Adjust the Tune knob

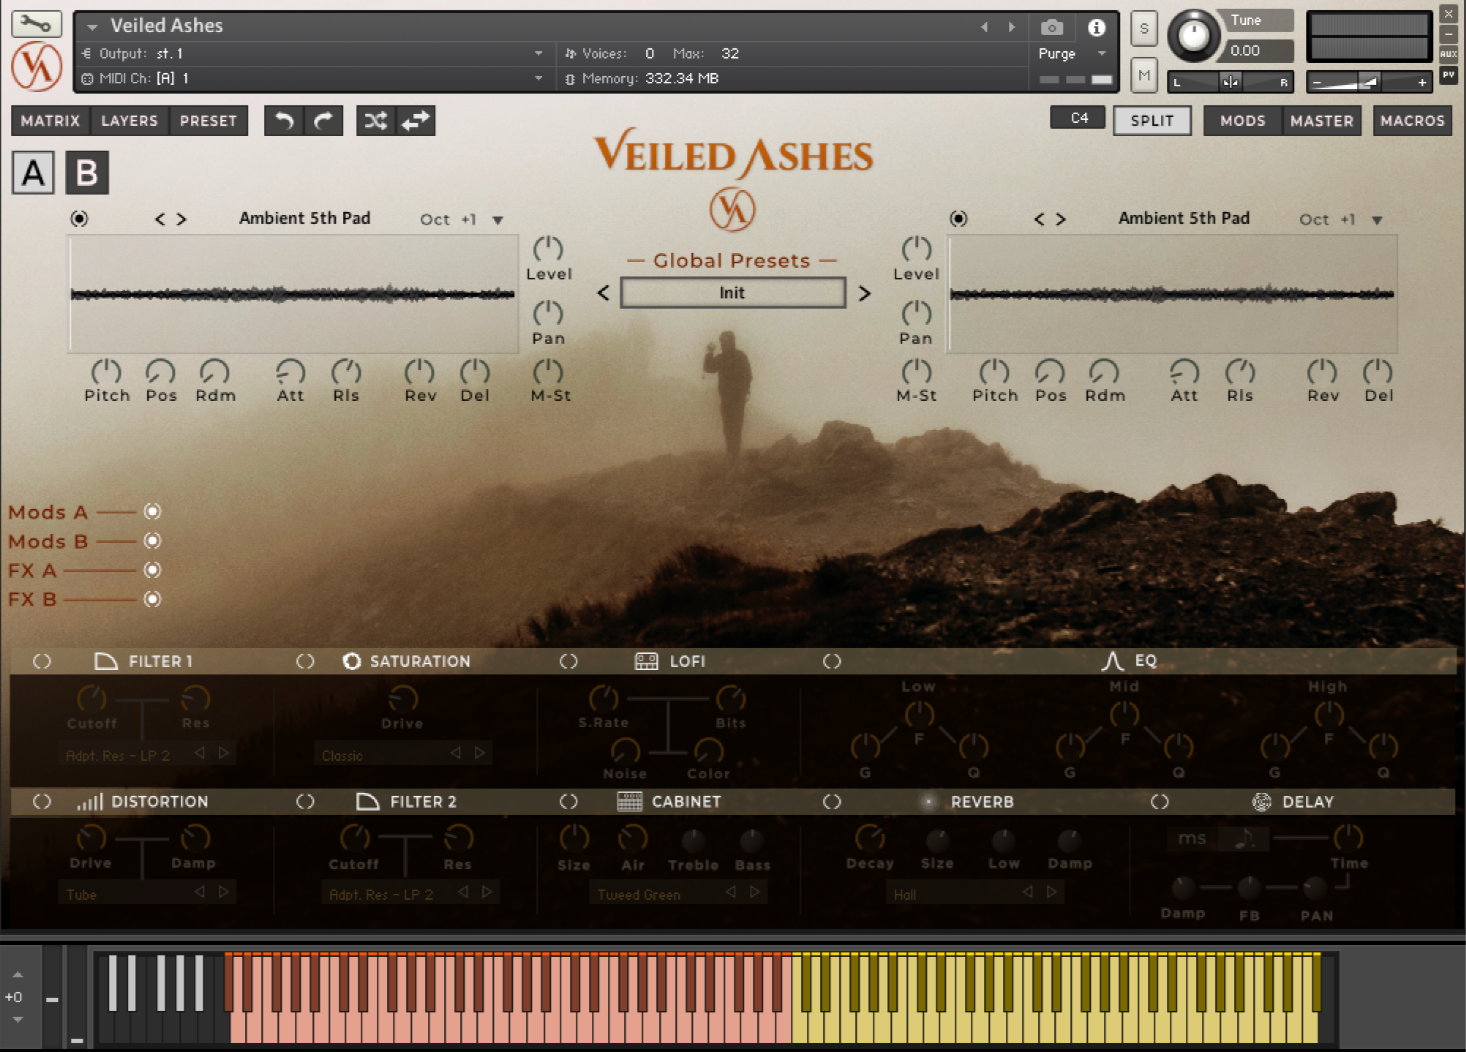[x=1193, y=37]
